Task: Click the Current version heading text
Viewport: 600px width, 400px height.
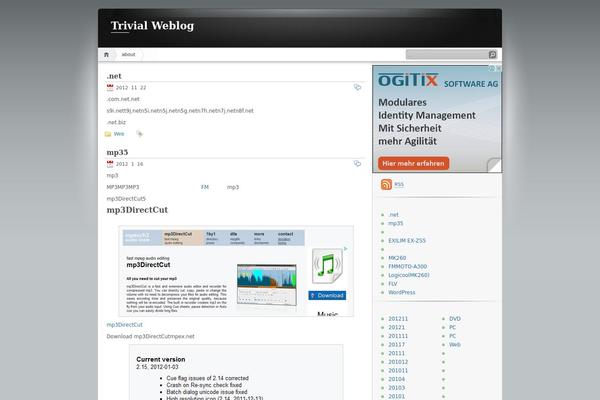Action: point(161,359)
